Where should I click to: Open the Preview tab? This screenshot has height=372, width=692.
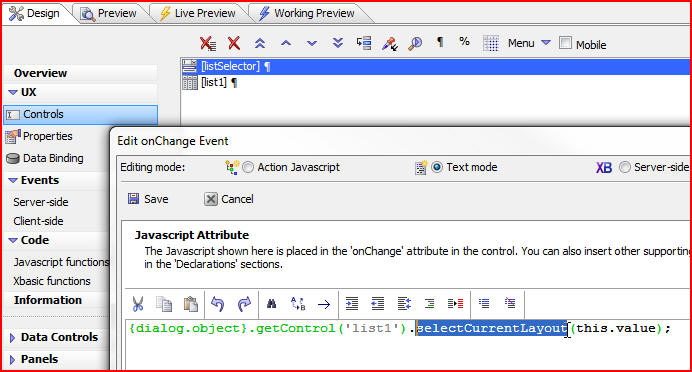click(x=109, y=14)
